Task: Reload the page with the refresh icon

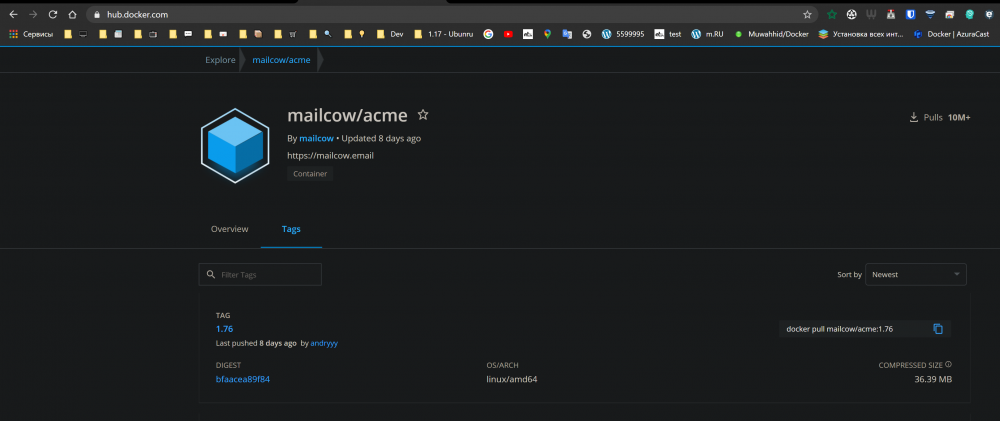Action: click(53, 14)
